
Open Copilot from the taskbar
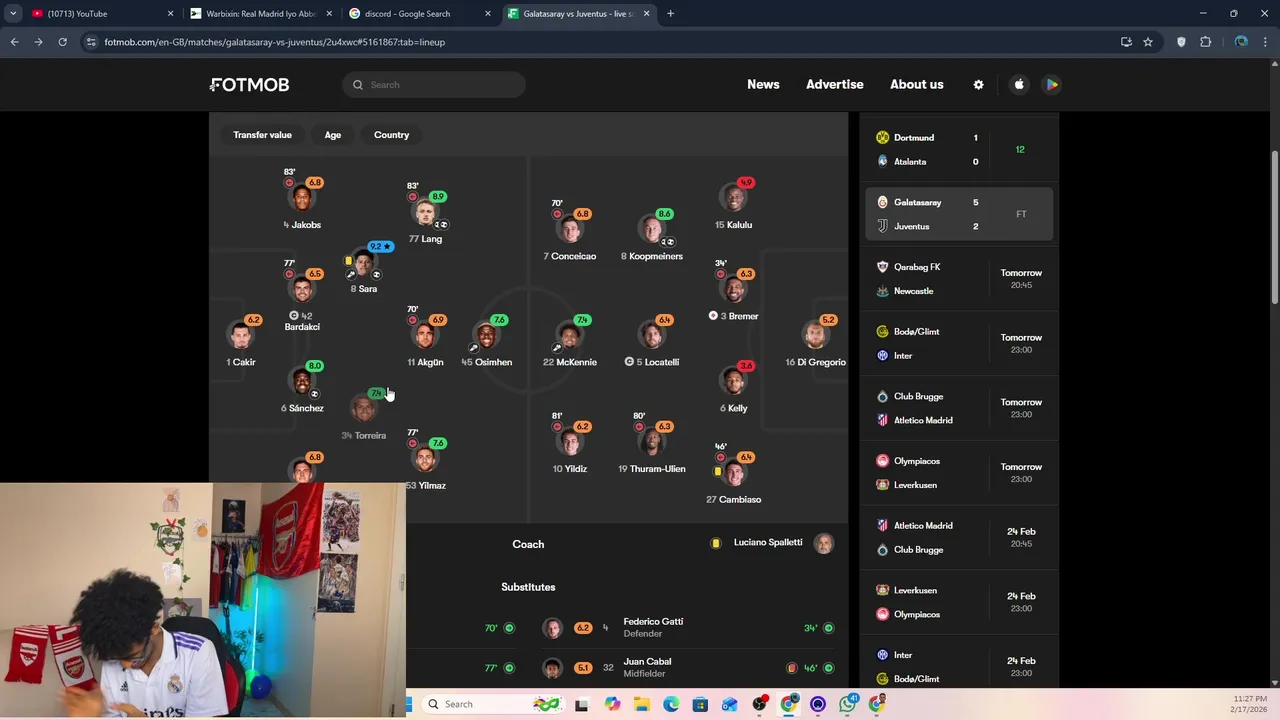tap(612, 704)
